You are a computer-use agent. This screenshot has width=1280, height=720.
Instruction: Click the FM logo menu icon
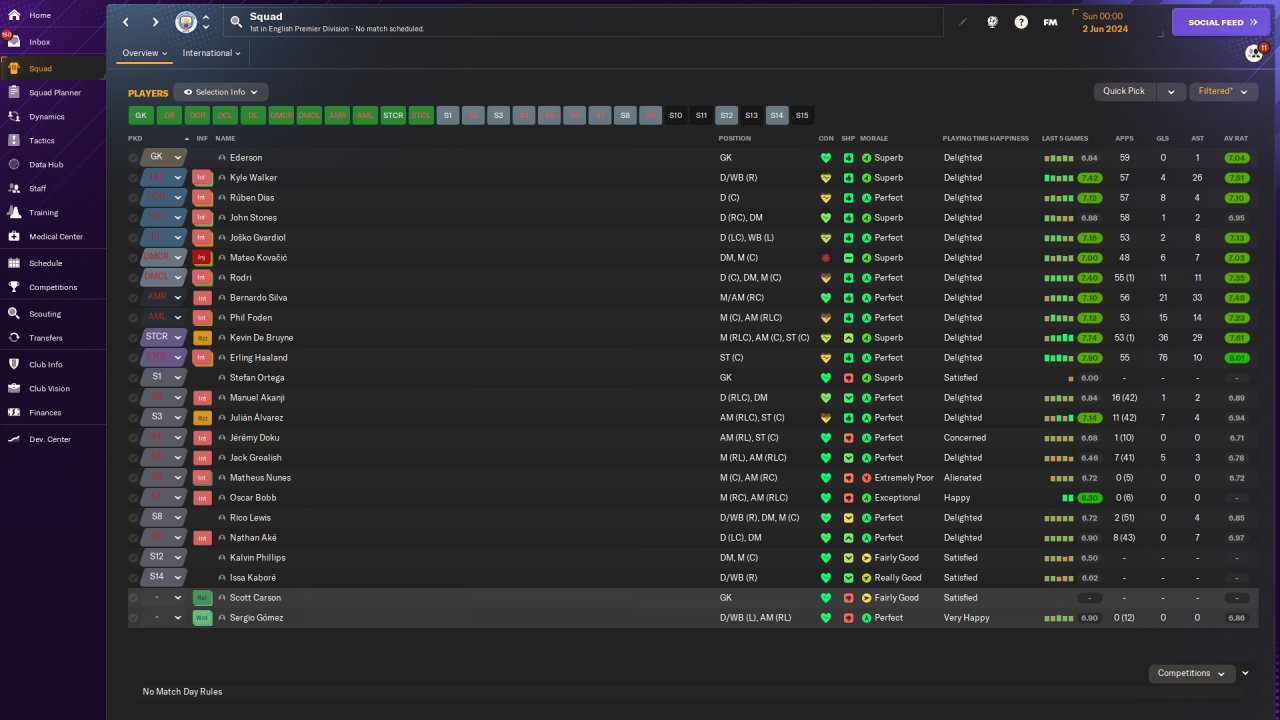click(x=1050, y=22)
